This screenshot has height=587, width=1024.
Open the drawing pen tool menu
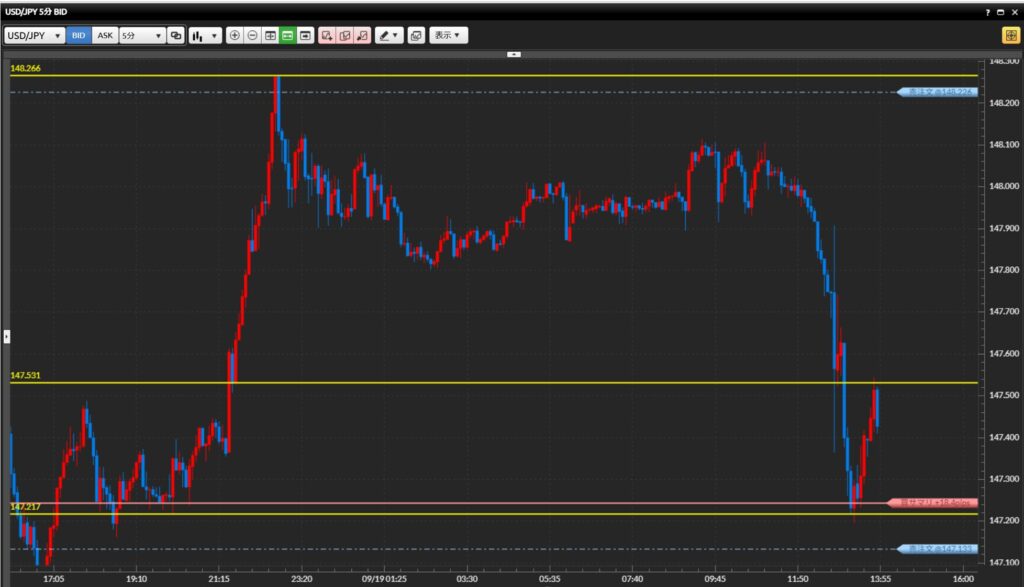[x=389, y=35]
